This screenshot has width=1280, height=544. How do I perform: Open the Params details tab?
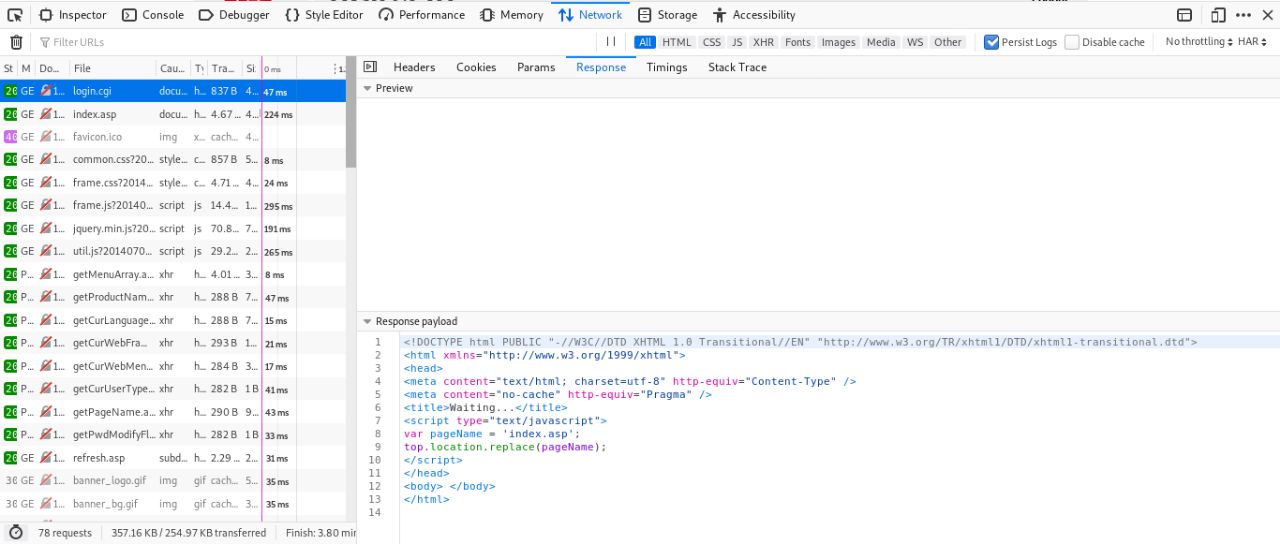click(x=536, y=67)
